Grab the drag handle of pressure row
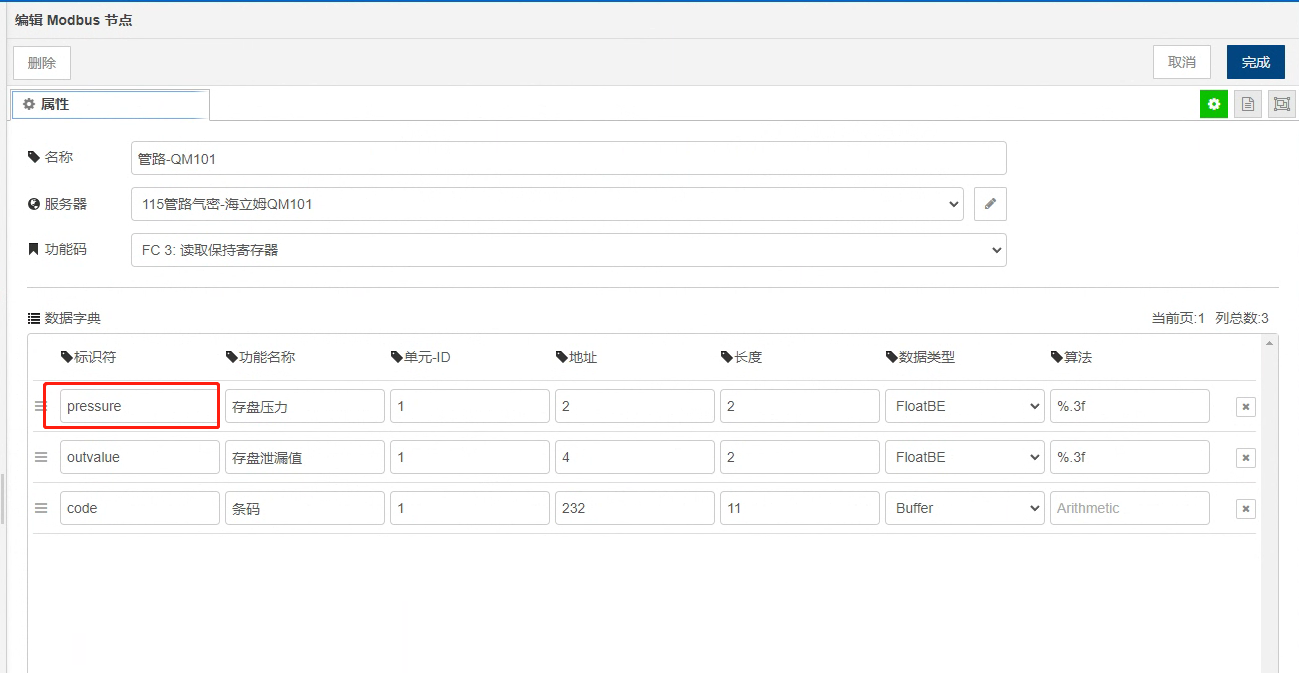Image resolution: width=1299 pixels, height=673 pixels. coord(41,406)
